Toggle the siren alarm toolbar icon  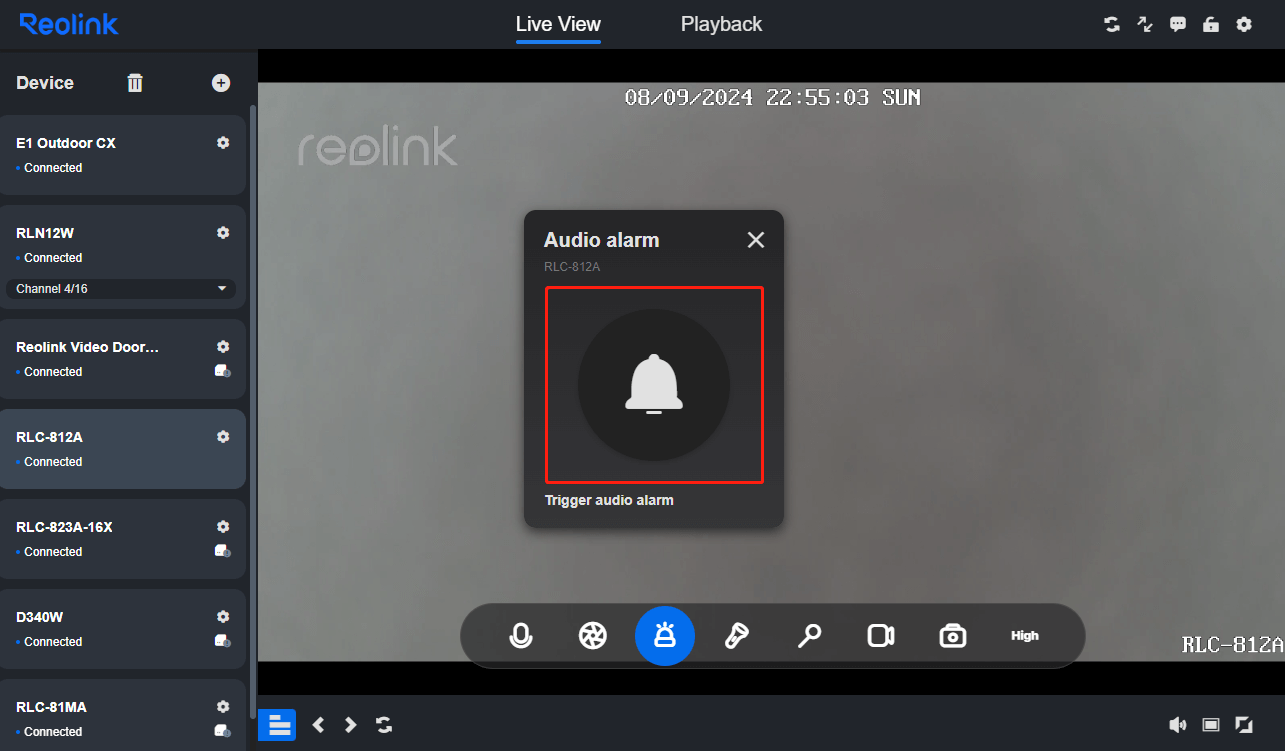tap(665, 636)
